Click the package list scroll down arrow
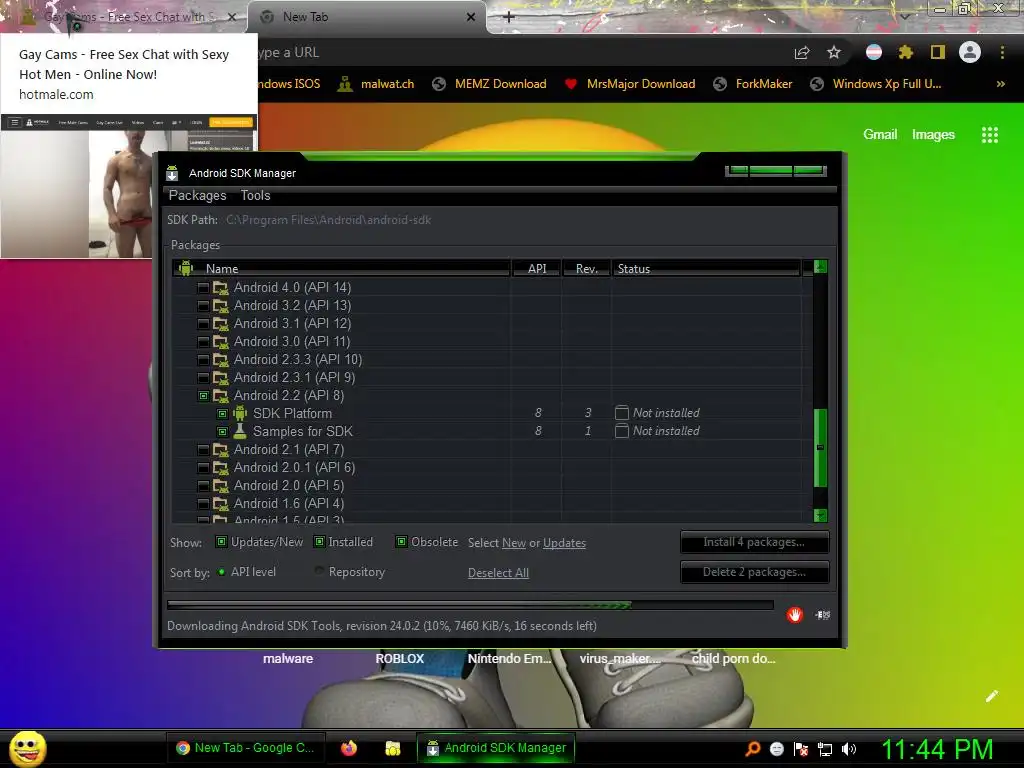 (x=820, y=515)
